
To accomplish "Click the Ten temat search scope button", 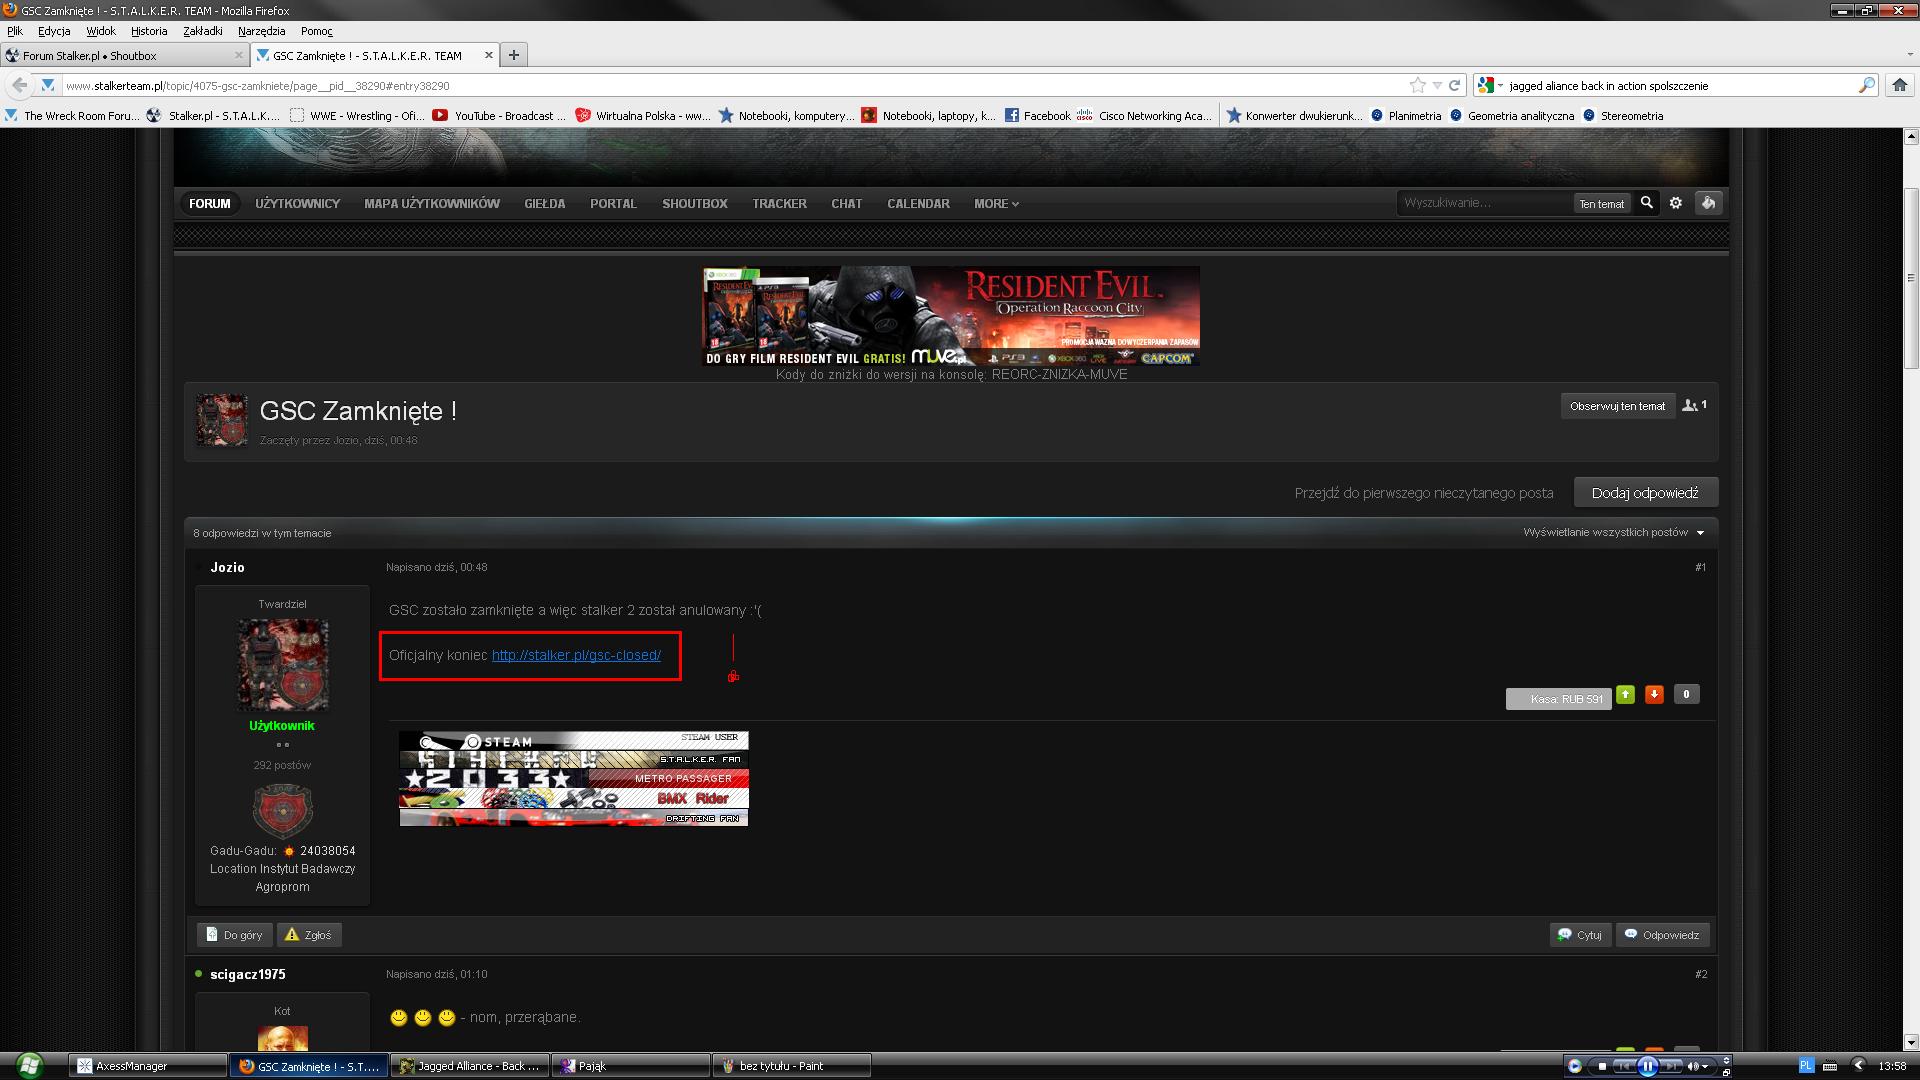I will click(1601, 203).
